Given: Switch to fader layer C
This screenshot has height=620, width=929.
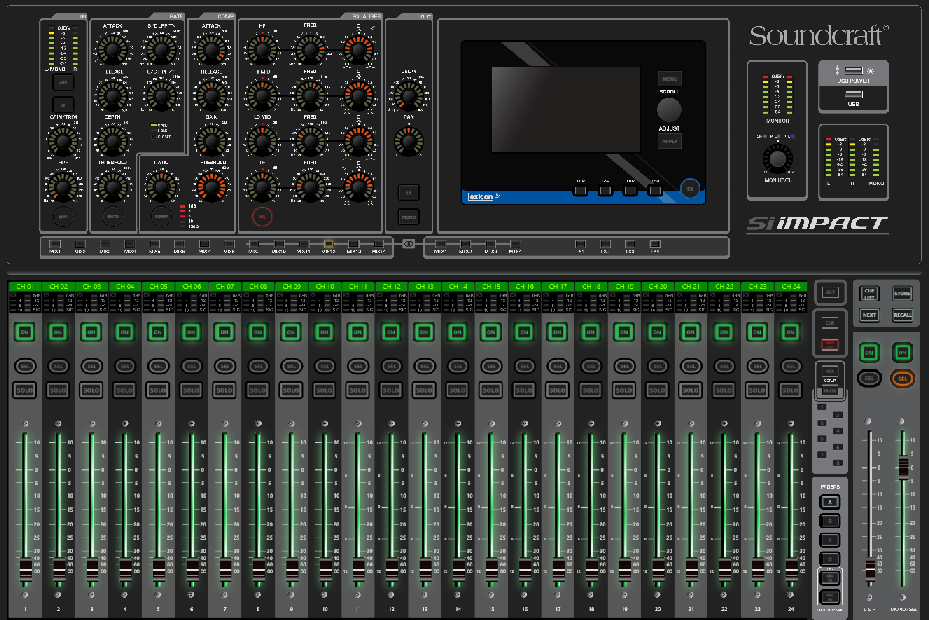Looking at the screenshot, I should click(x=829, y=540).
